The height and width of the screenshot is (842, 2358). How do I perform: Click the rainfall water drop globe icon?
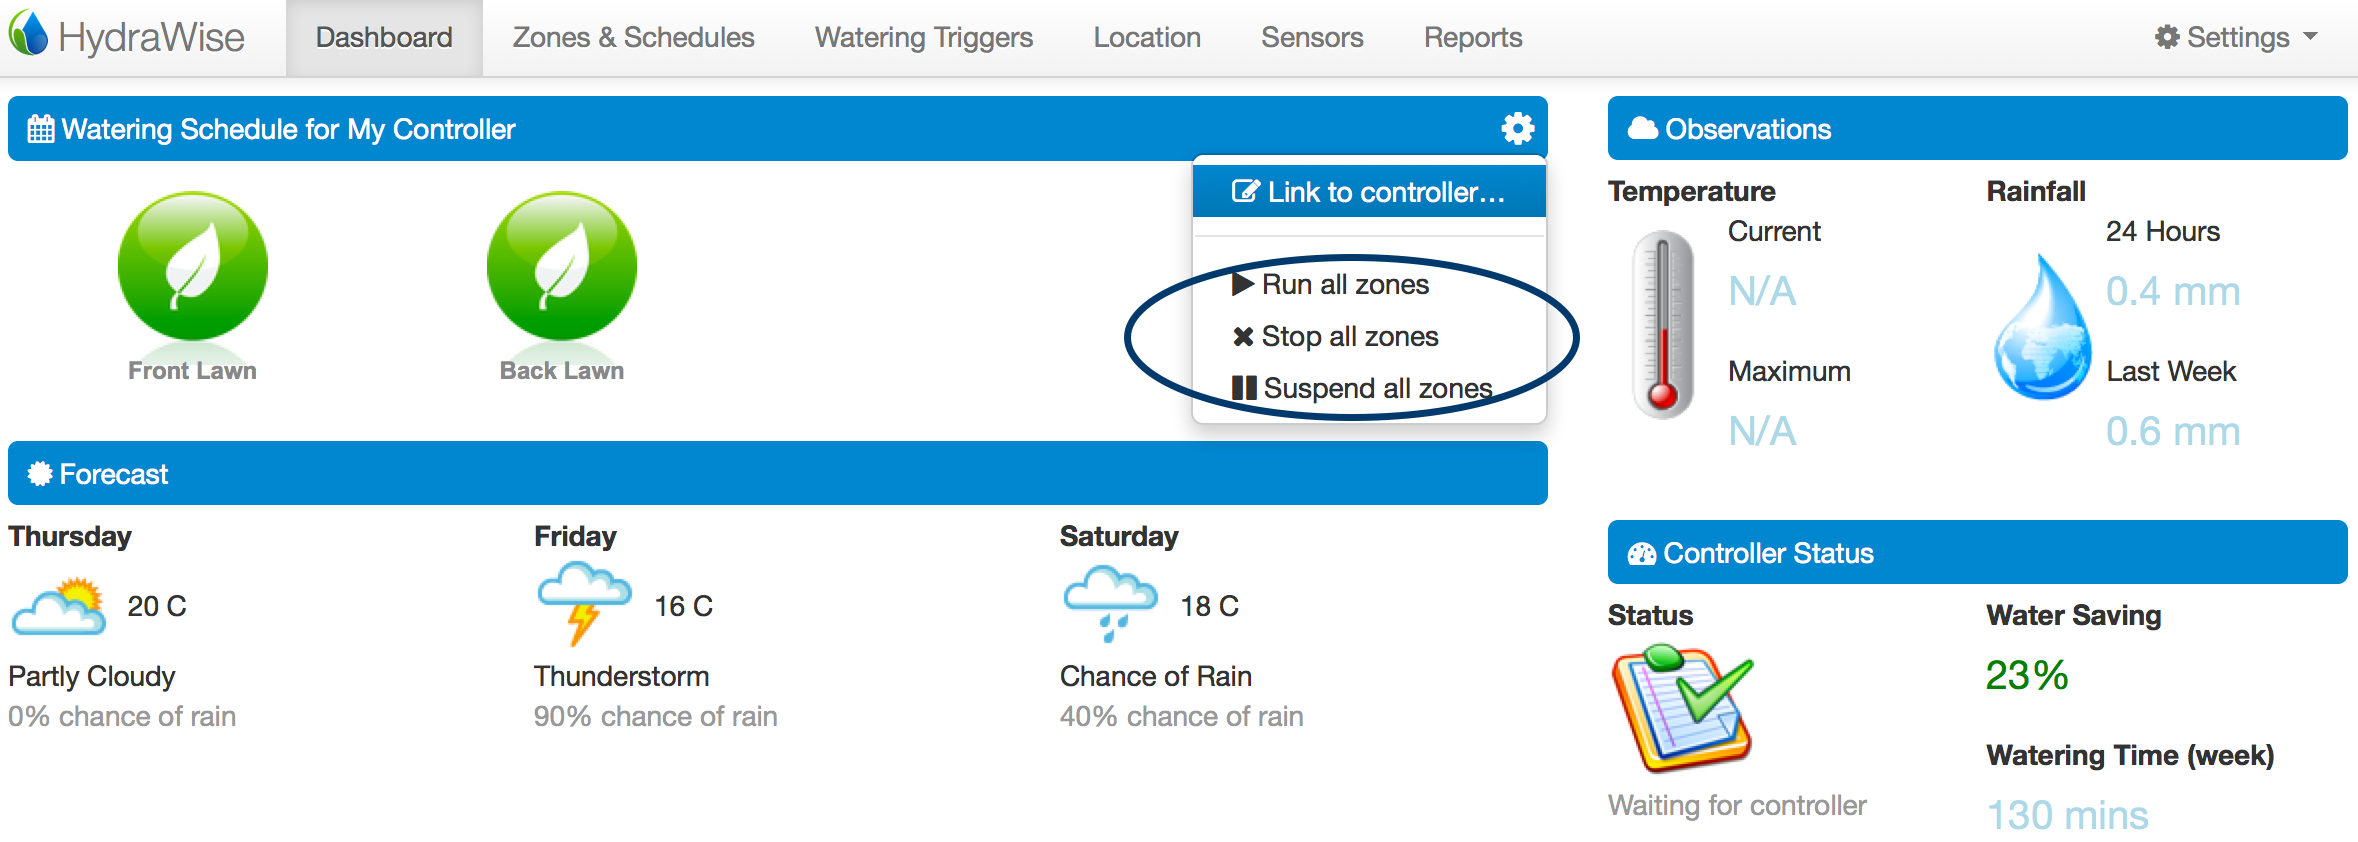(x=2041, y=328)
